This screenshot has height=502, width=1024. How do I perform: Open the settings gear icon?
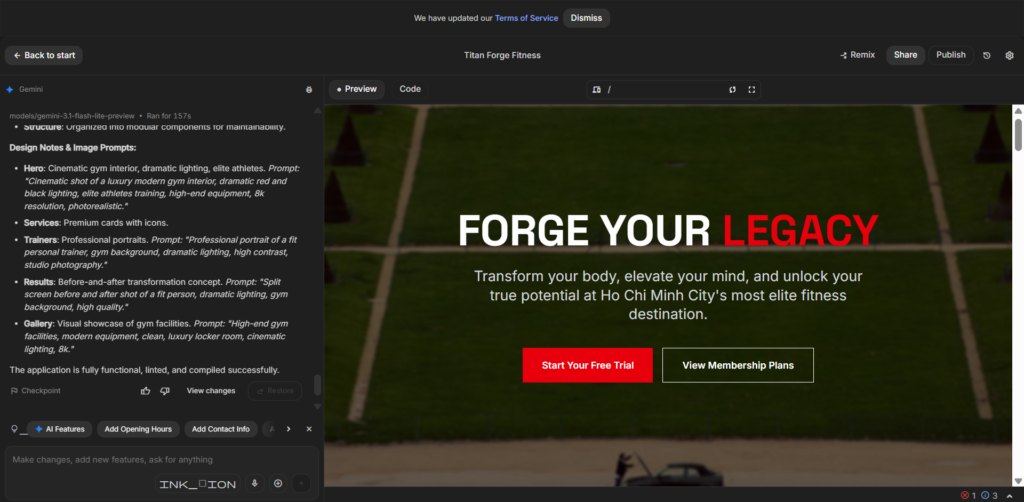click(1009, 56)
